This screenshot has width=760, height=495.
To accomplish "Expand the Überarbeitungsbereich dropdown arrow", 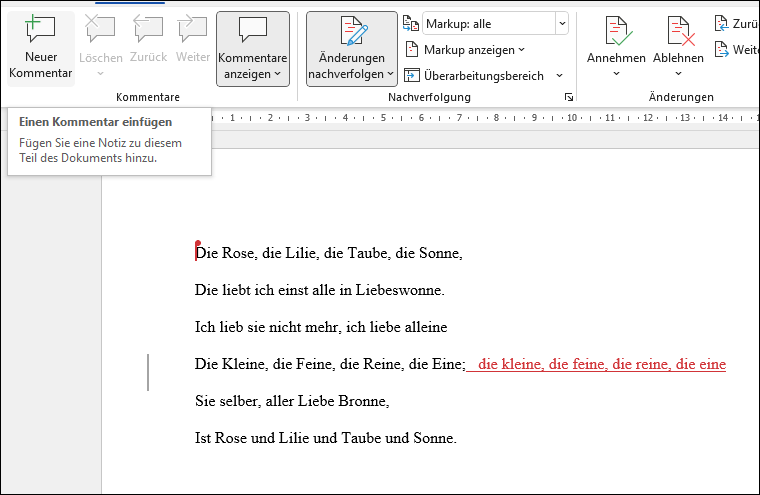I will [x=559, y=76].
